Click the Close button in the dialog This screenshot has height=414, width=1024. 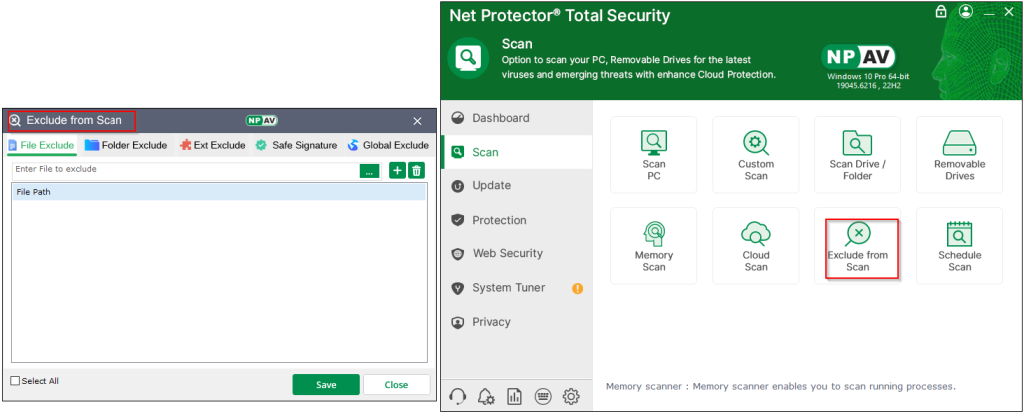click(396, 385)
